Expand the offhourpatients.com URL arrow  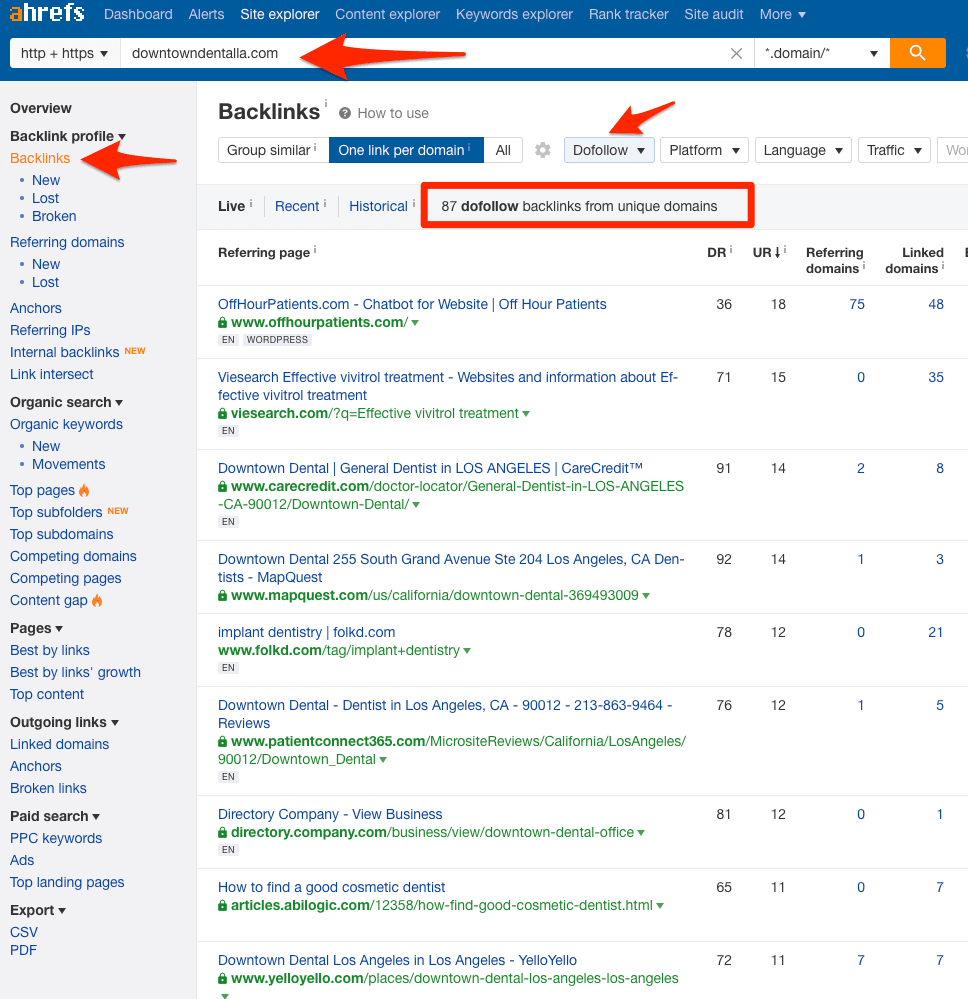pyautogui.click(x=415, y=323)
